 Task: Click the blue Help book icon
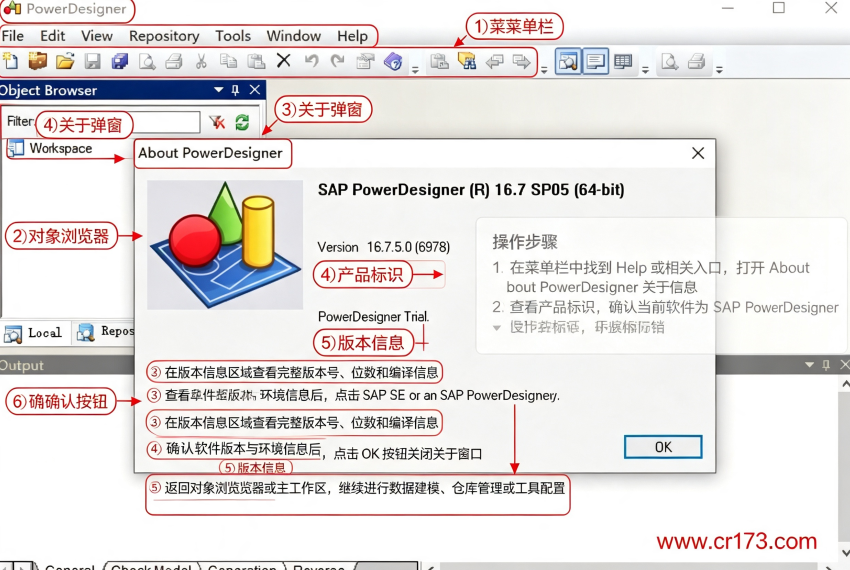pyautogui.click(x=393, y=61)
